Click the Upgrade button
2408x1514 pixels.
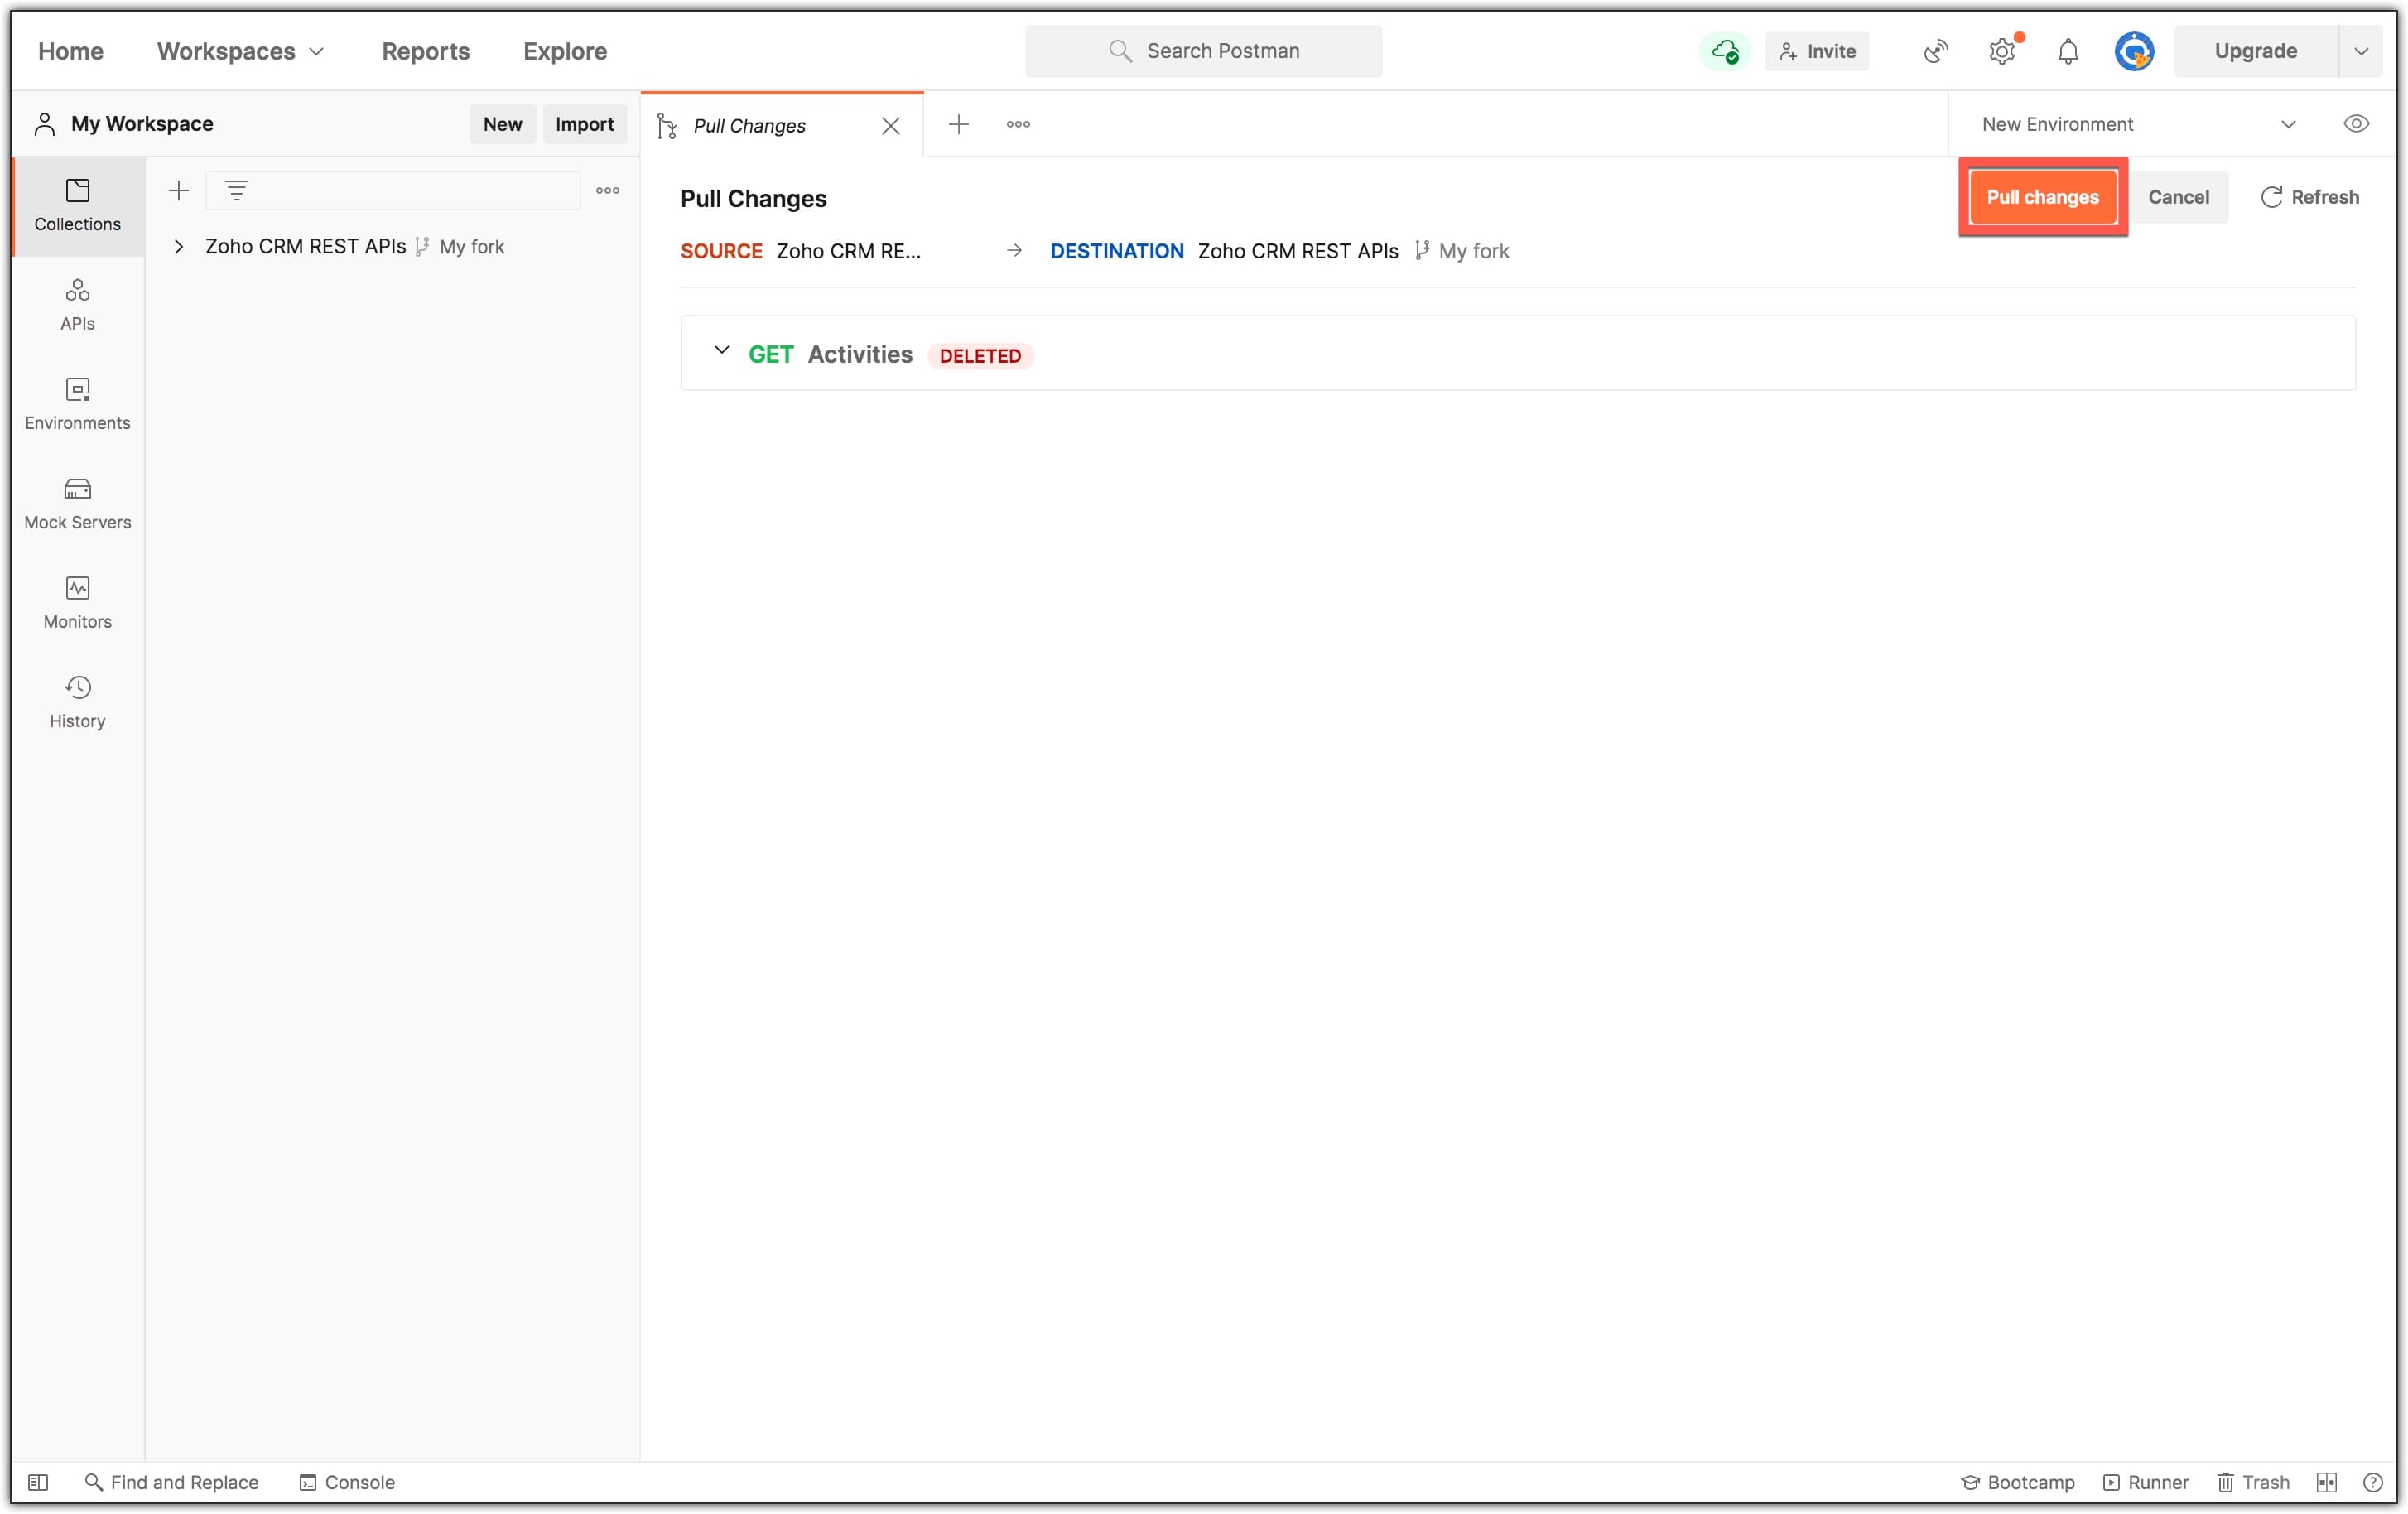coord(2256,51)
